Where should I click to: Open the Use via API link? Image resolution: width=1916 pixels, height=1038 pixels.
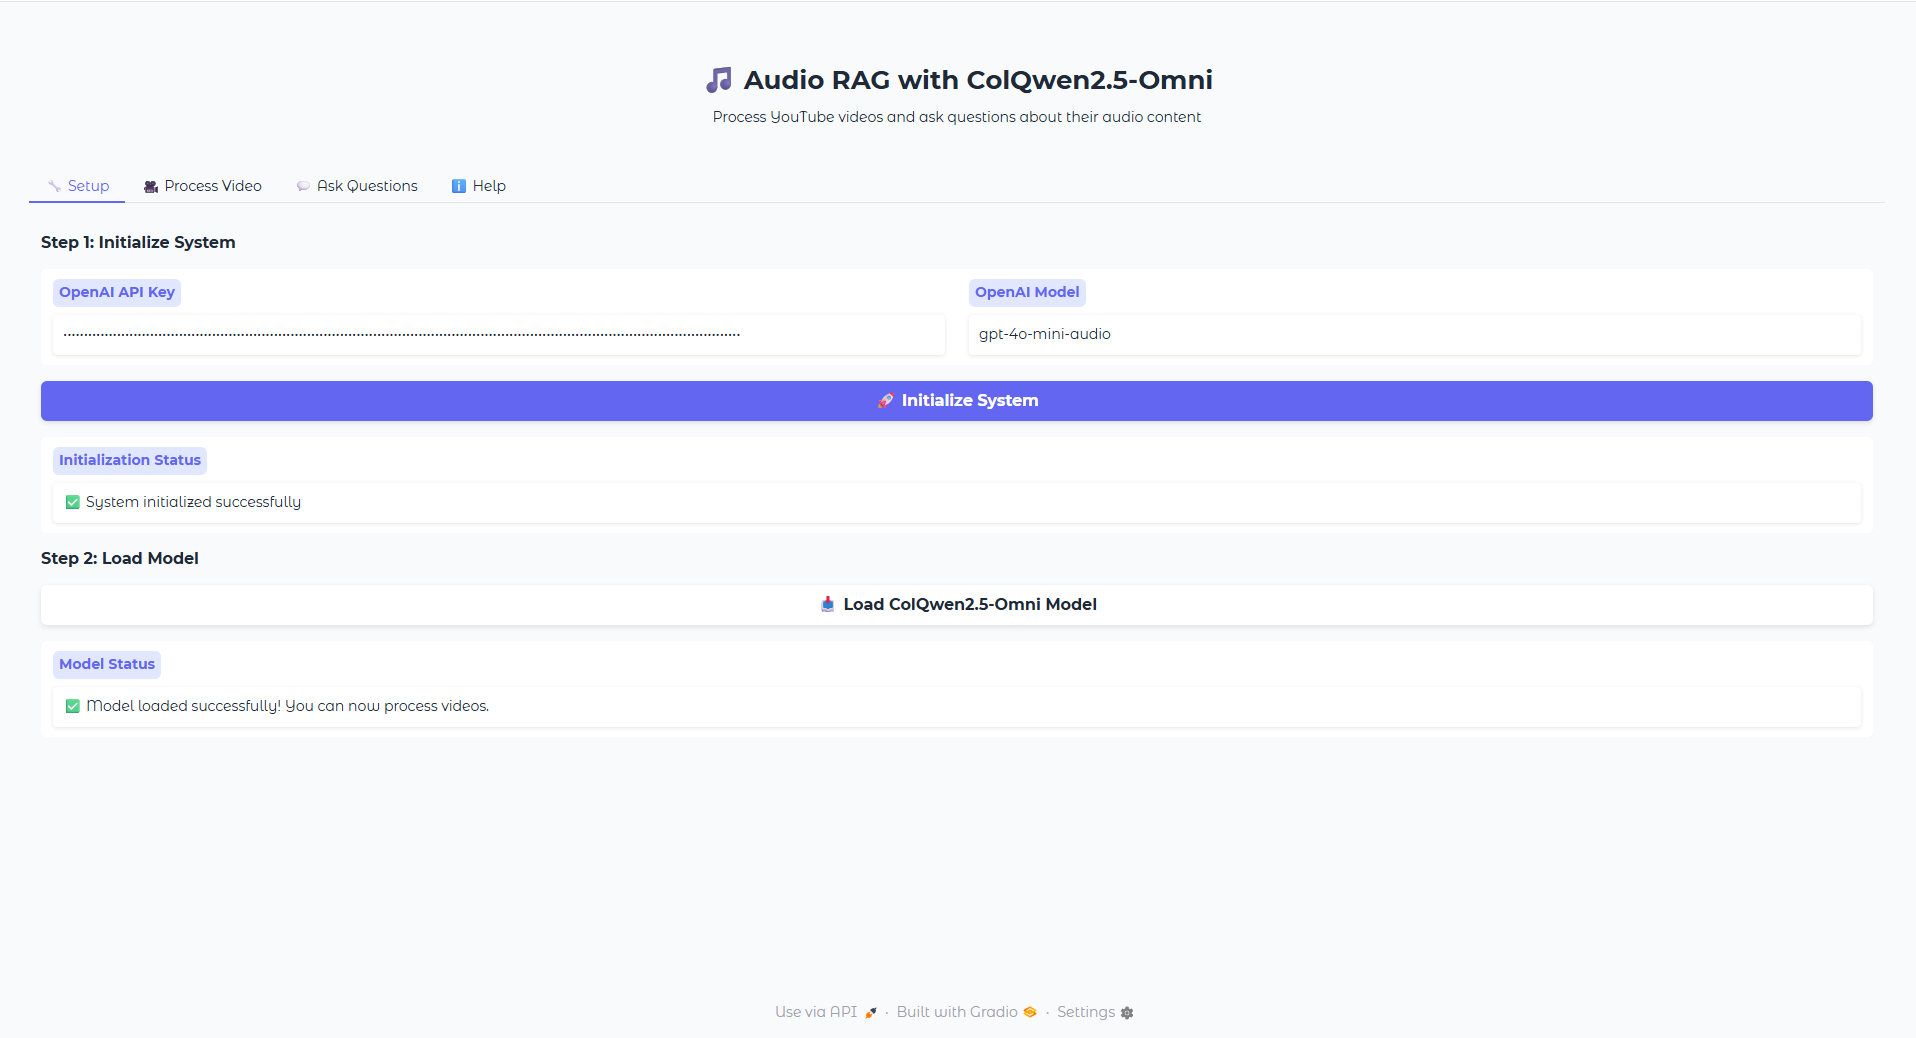click(x=815, y=1012)
